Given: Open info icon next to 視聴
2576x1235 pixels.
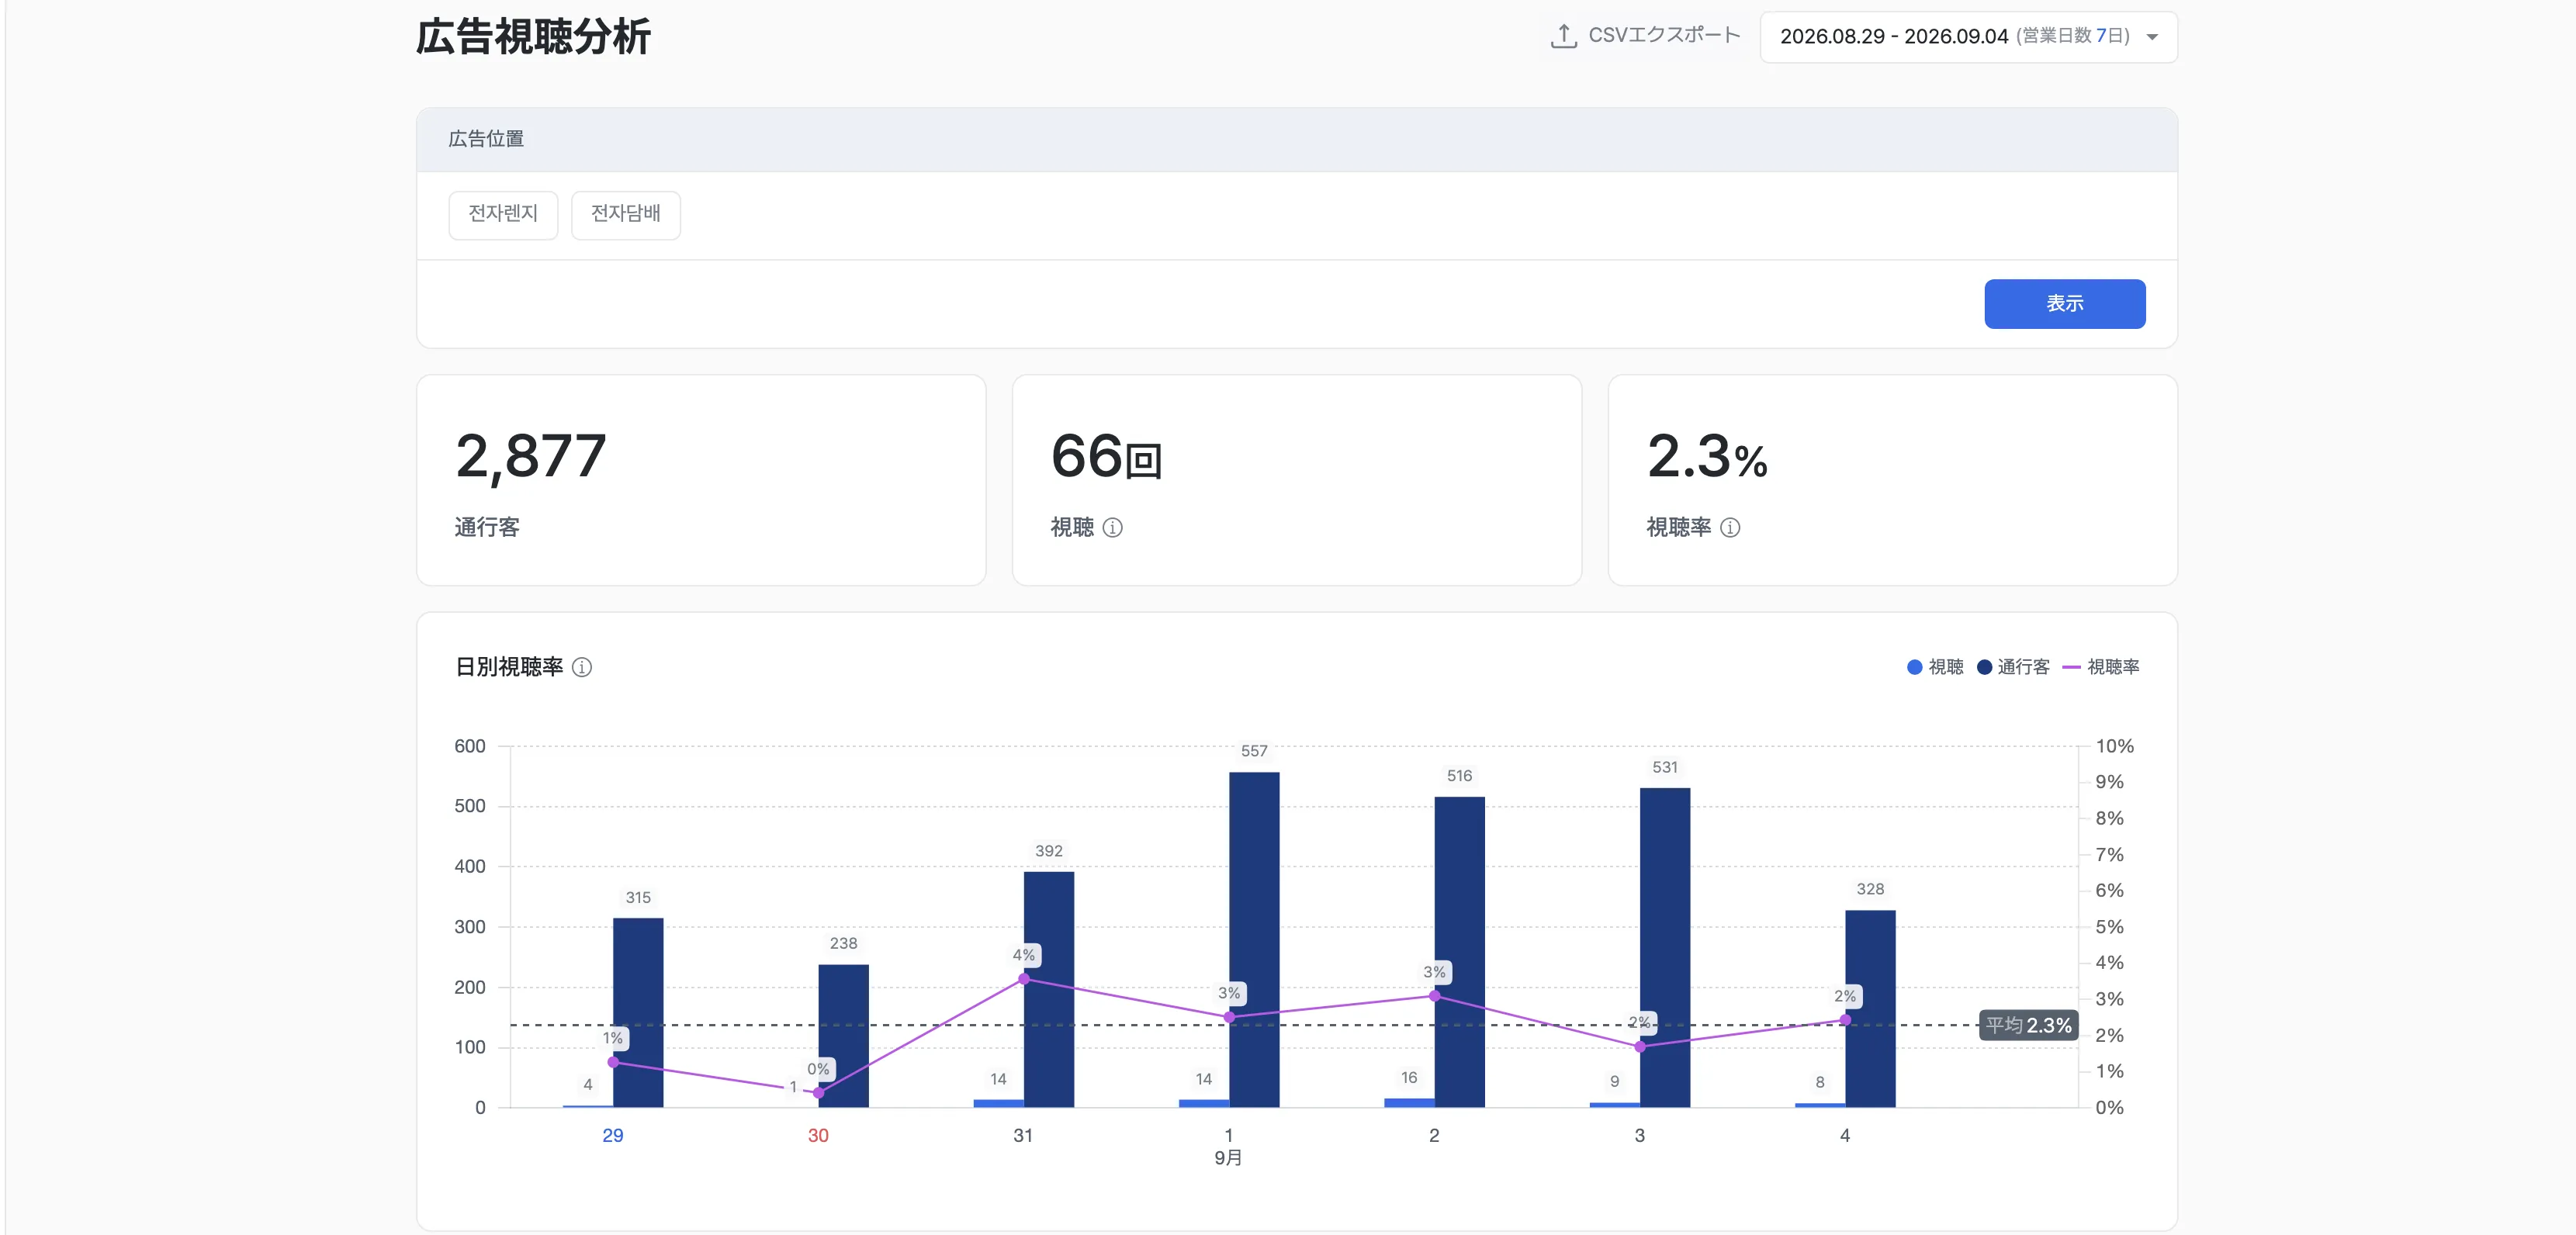Looking at the screenshot, I should [1112, 527].
